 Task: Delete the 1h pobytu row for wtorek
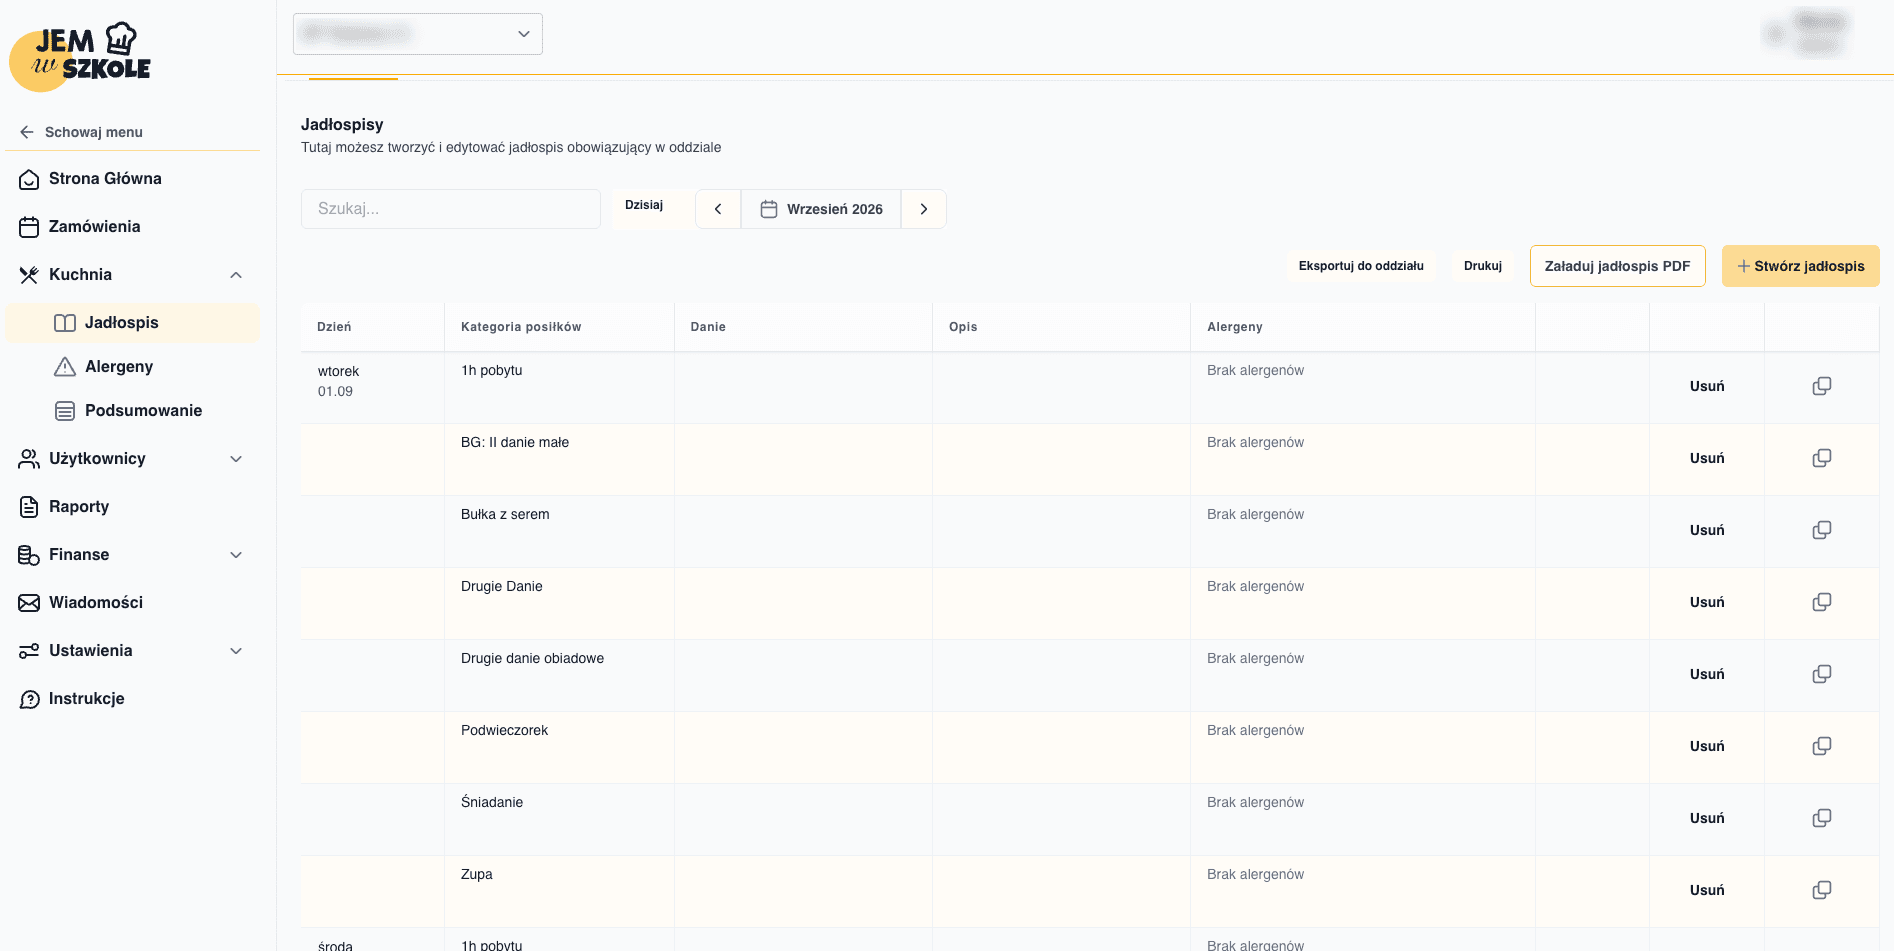coord(1707,386)
